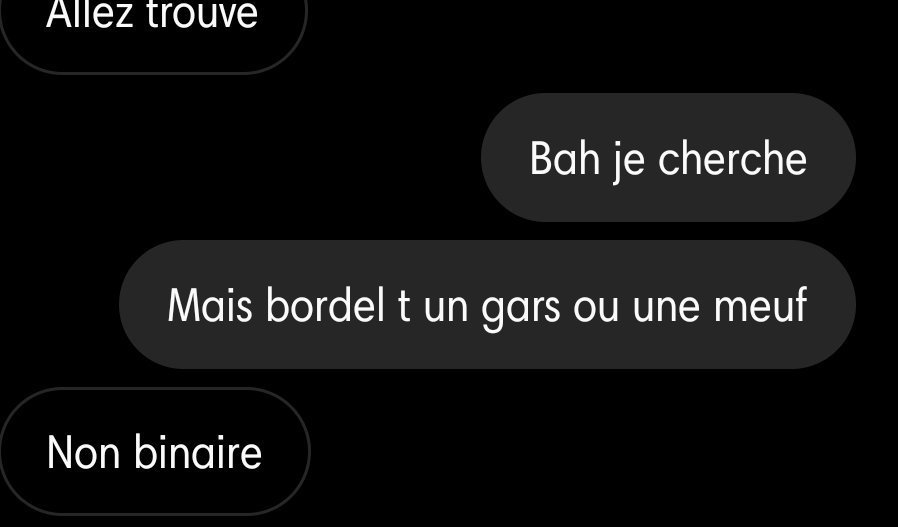Tap the word "je" in sent bubble
This screenshot has height=527, width=898.
point(629,162)
